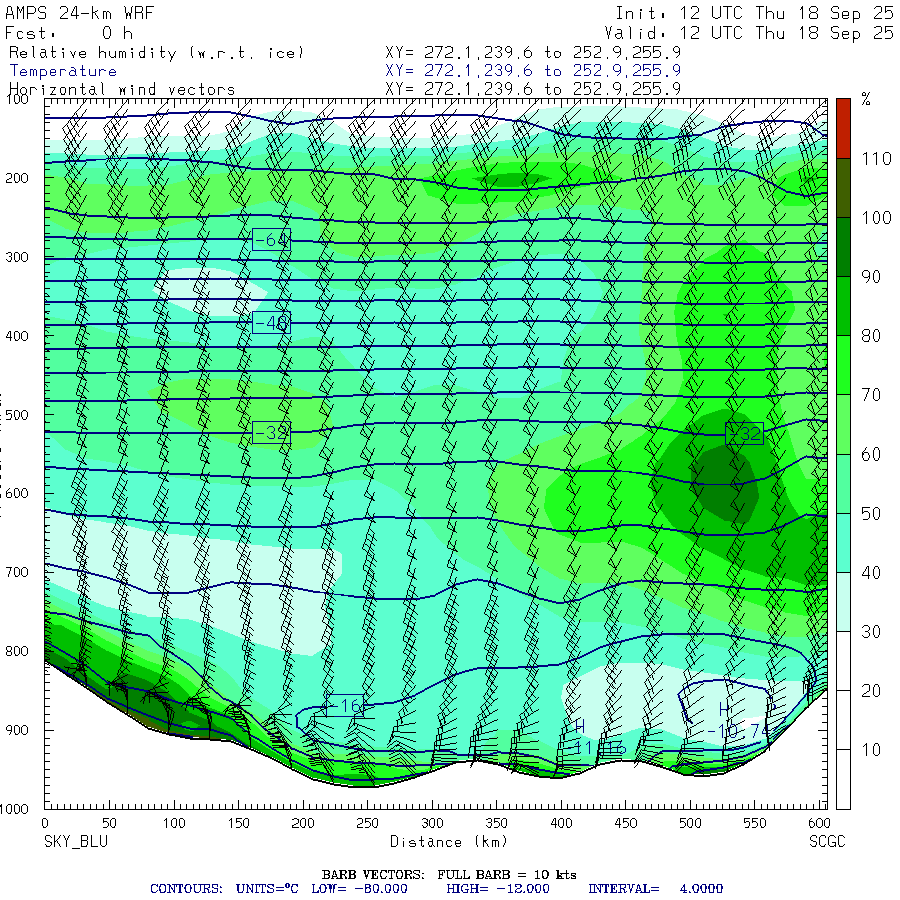The height and width of the screenshot is (900, 900).
Task: Select the '110' color bar label
Action: coord(876,158)
